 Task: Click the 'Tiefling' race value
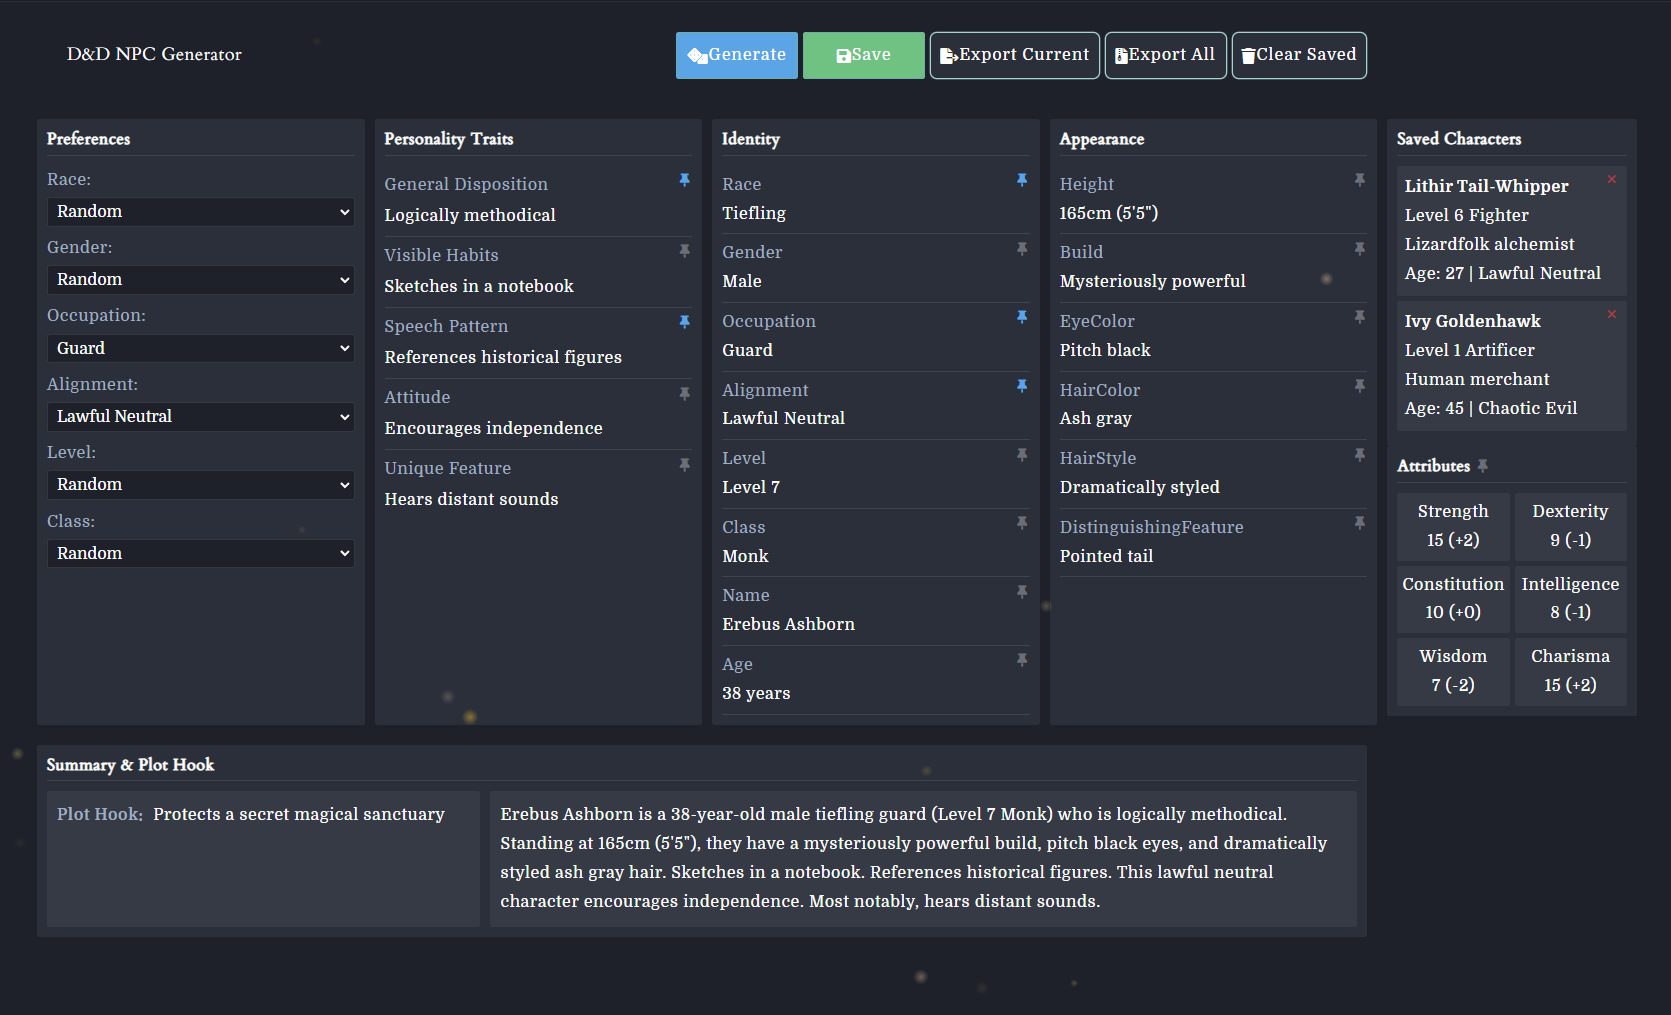coord(754,213)
